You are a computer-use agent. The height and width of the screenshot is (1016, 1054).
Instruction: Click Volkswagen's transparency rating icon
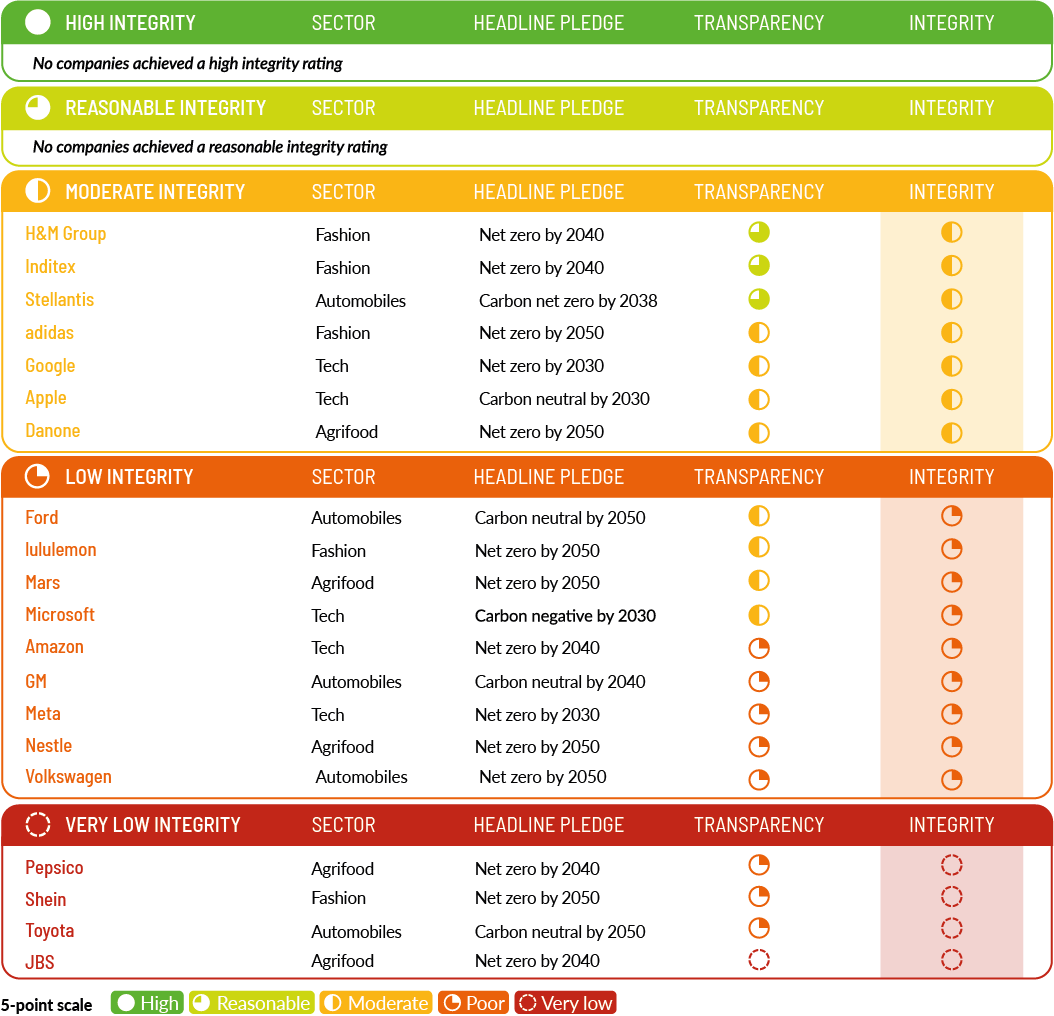tap(759, 780)
